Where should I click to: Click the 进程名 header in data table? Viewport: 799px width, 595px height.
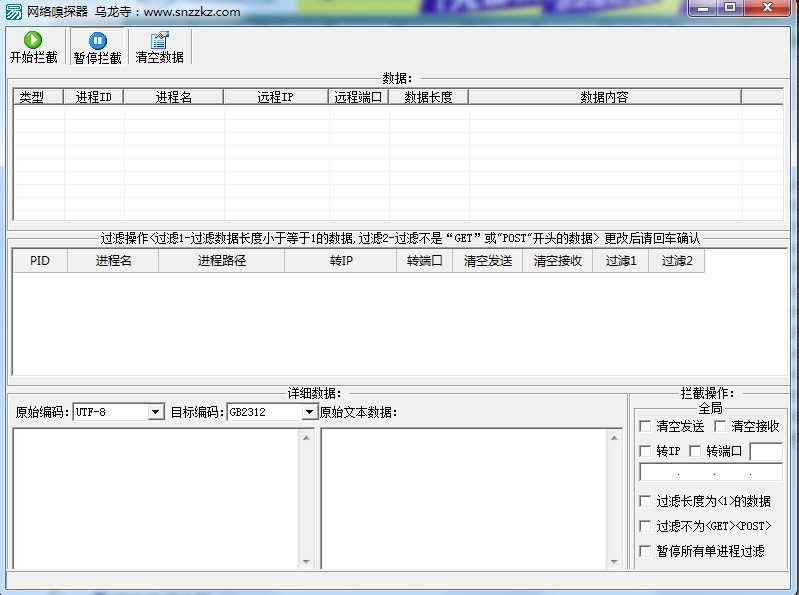(173, 97)
